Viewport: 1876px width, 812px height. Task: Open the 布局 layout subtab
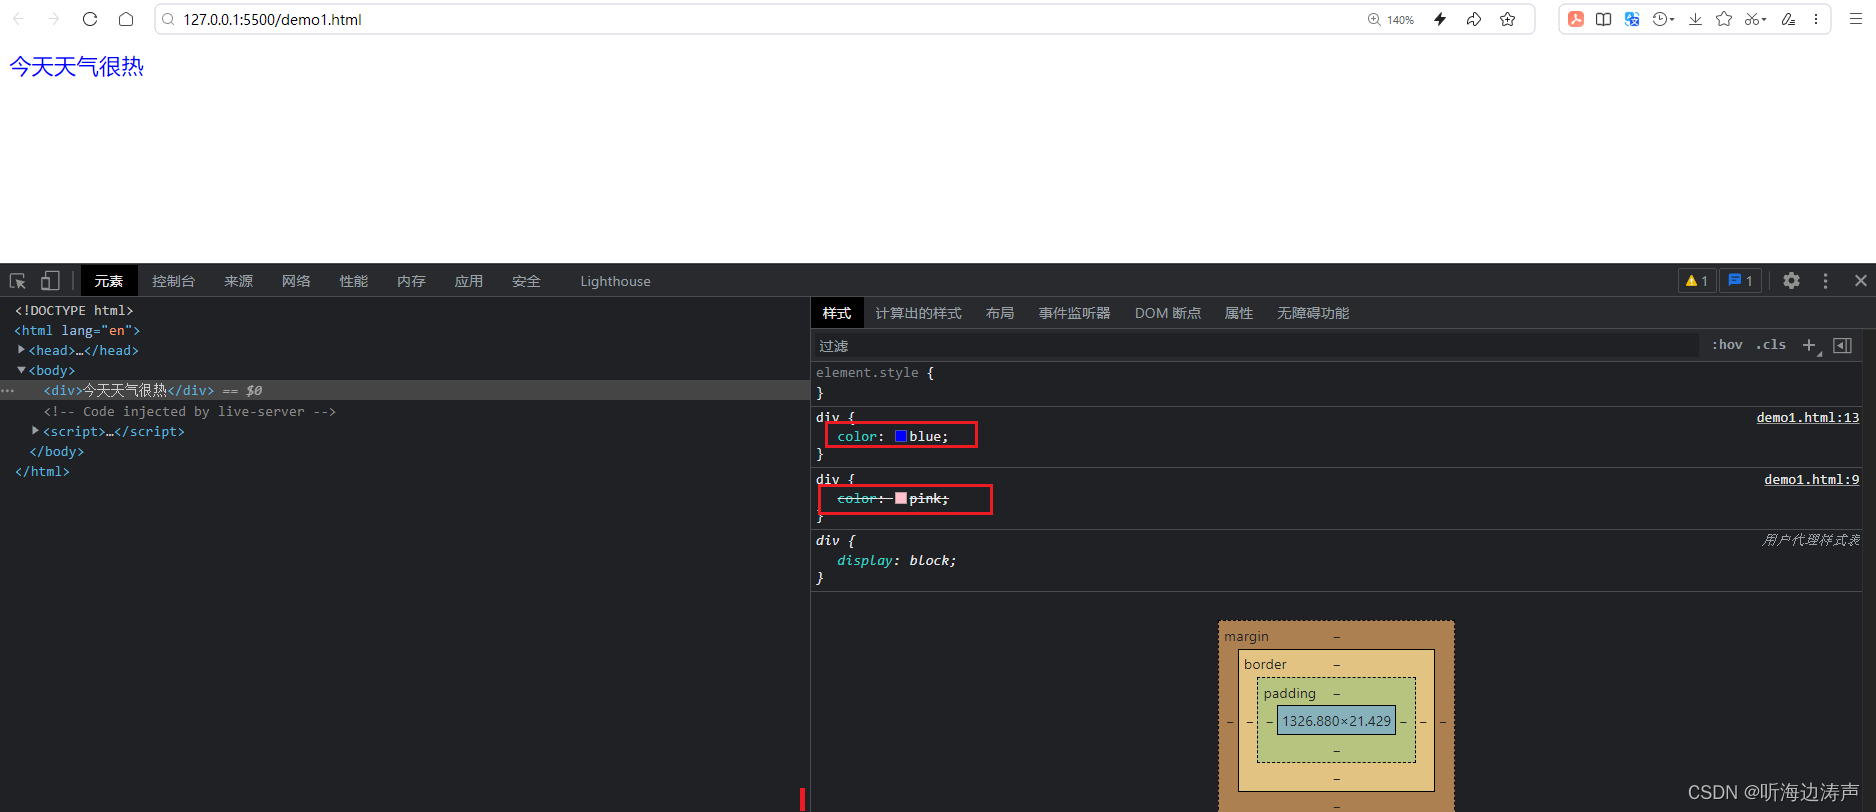coord(999,313)
